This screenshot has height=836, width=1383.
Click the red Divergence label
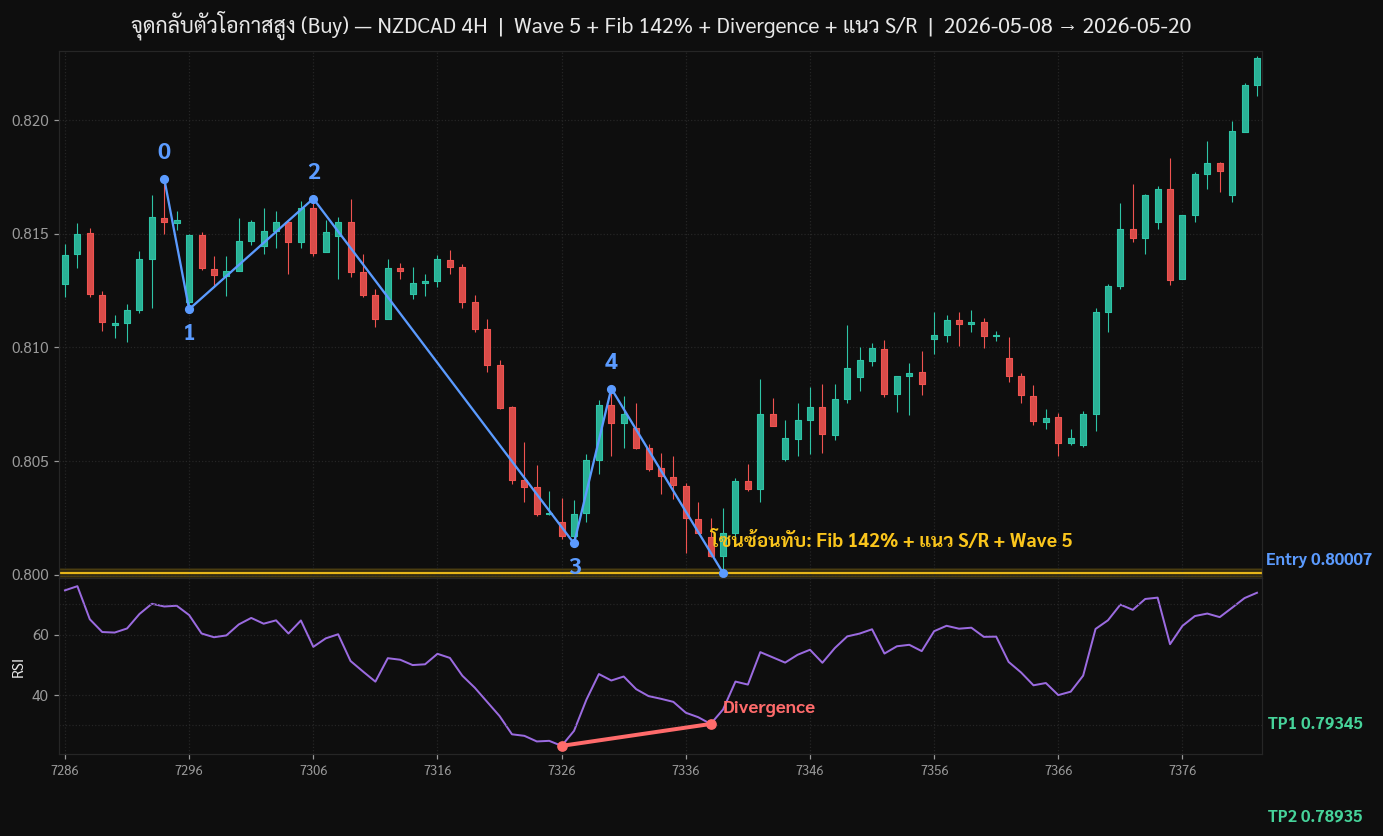click(x=768, y=708)
